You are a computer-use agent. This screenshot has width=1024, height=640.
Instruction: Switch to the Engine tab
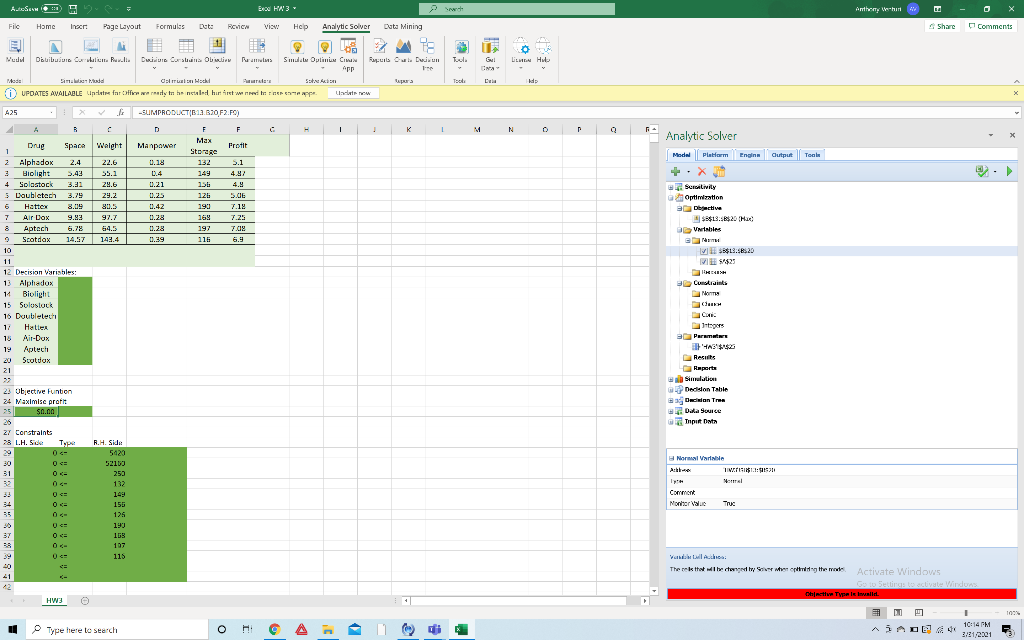[x=748, y=155]
